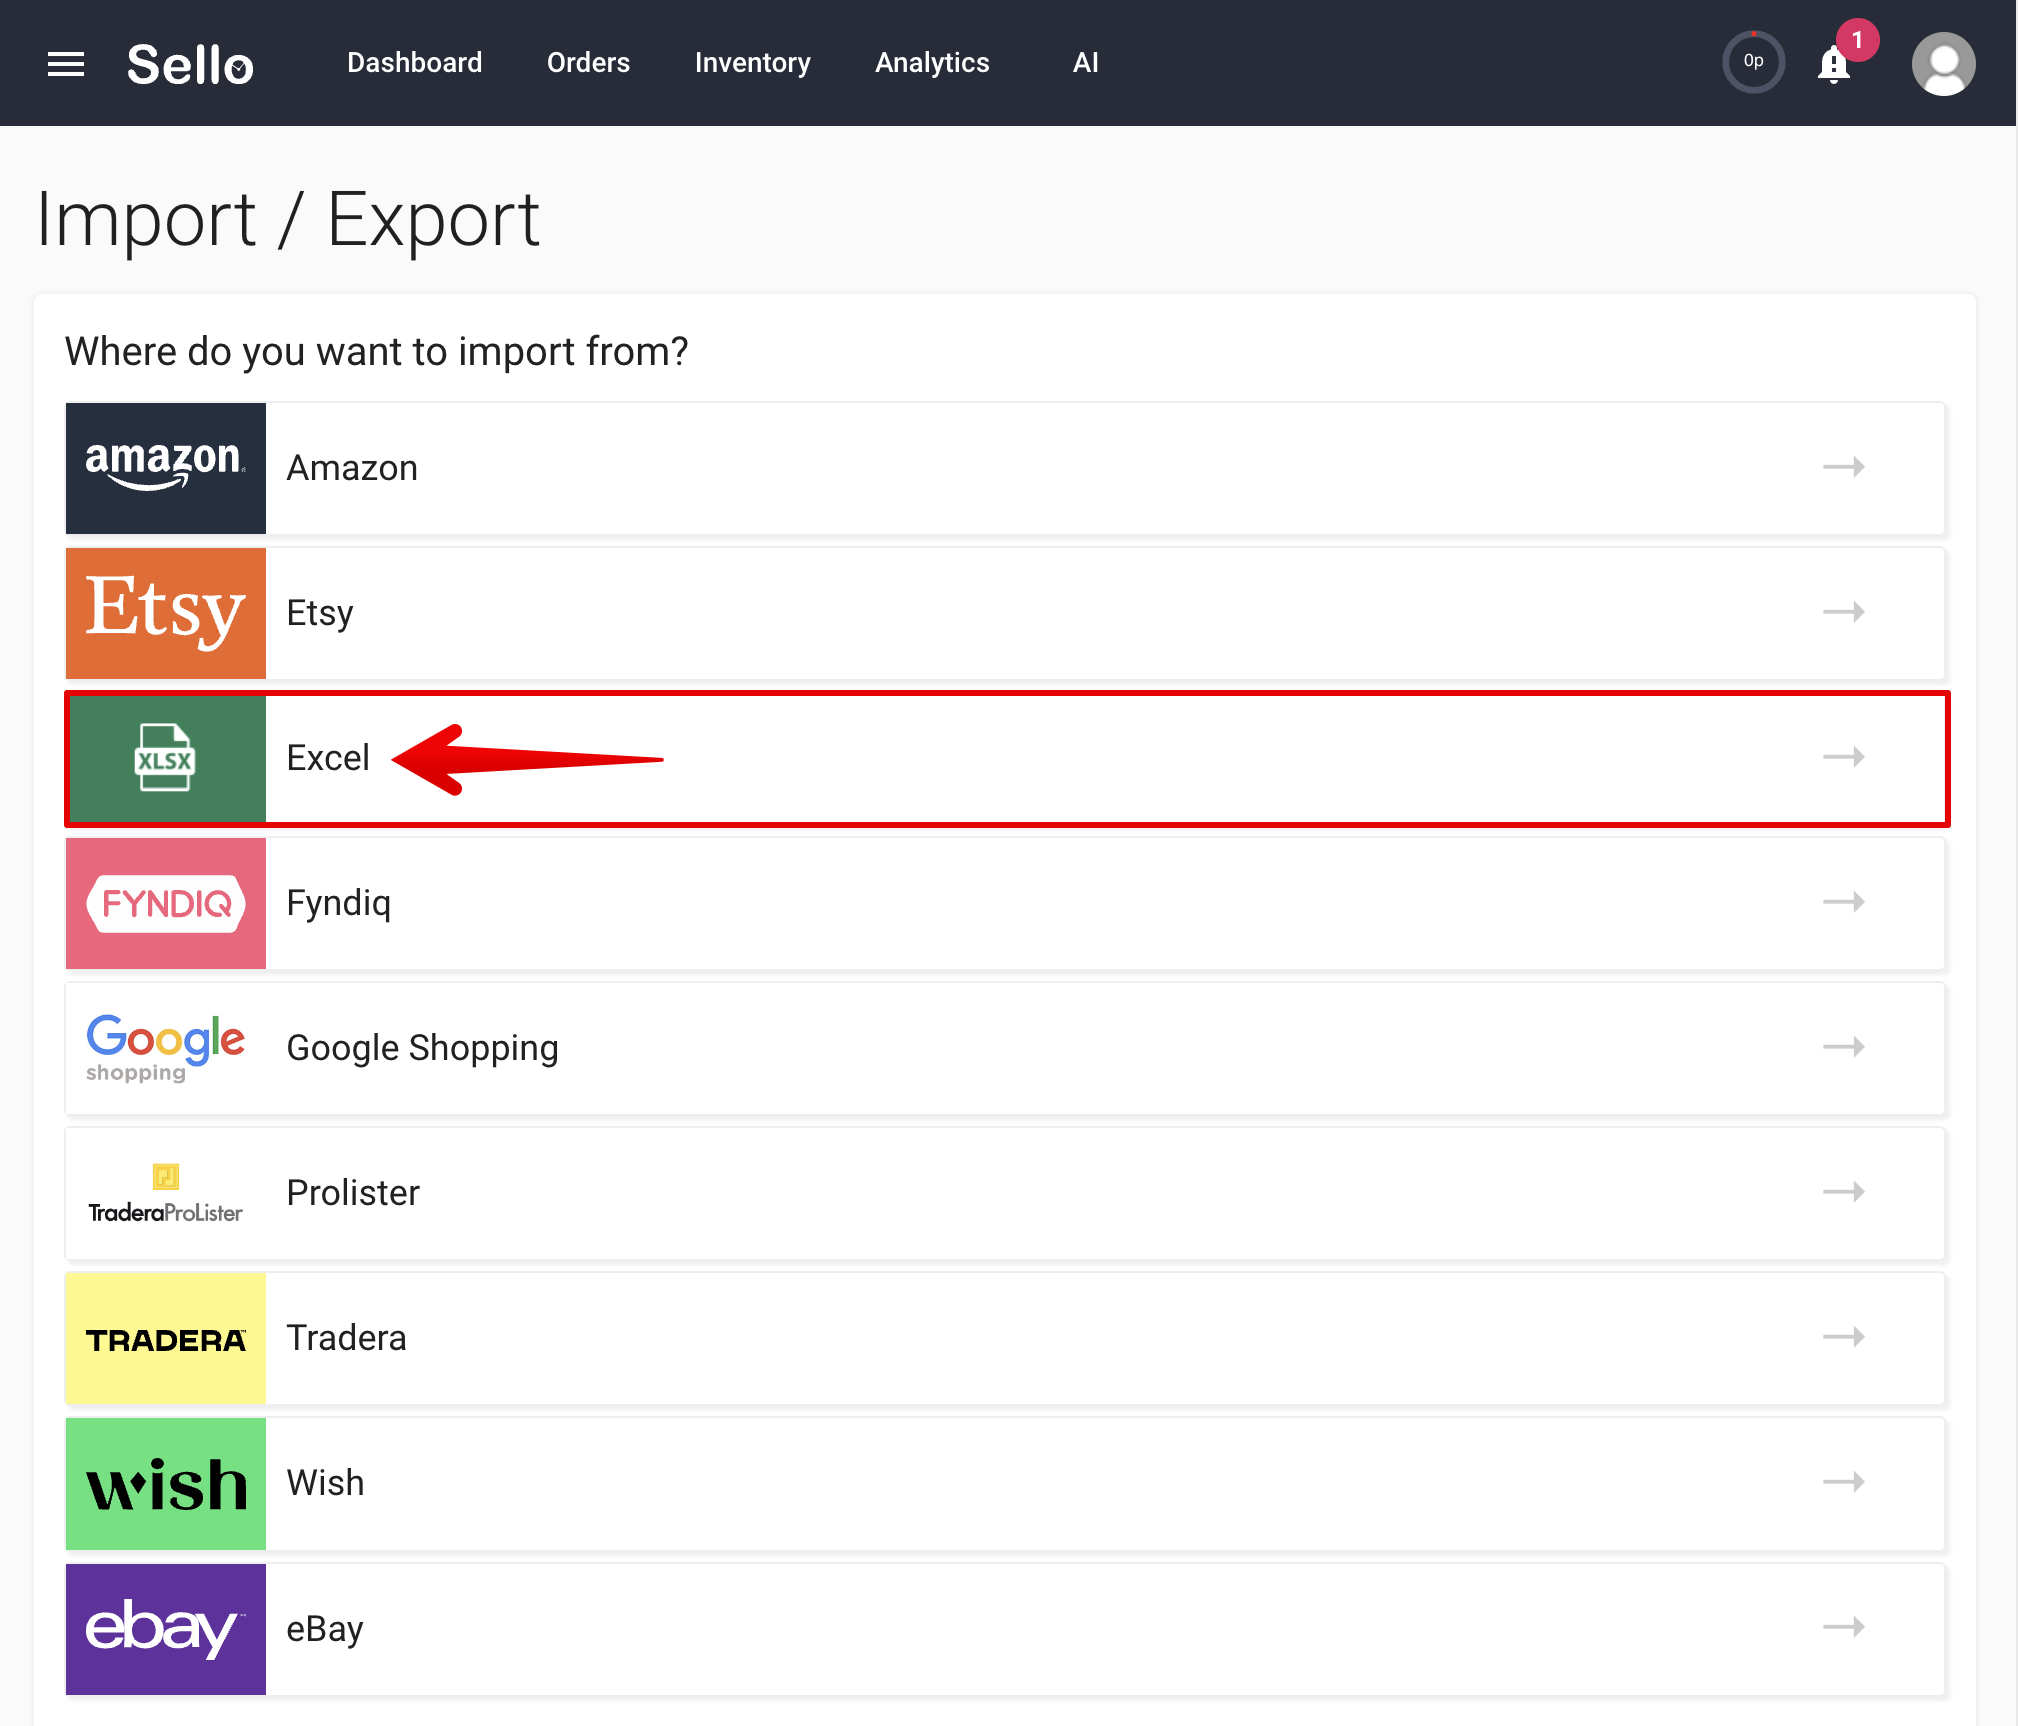Click the arrow on the Prolister row
The height and width of the screenshot is (1726, 2018).
1843,1192
